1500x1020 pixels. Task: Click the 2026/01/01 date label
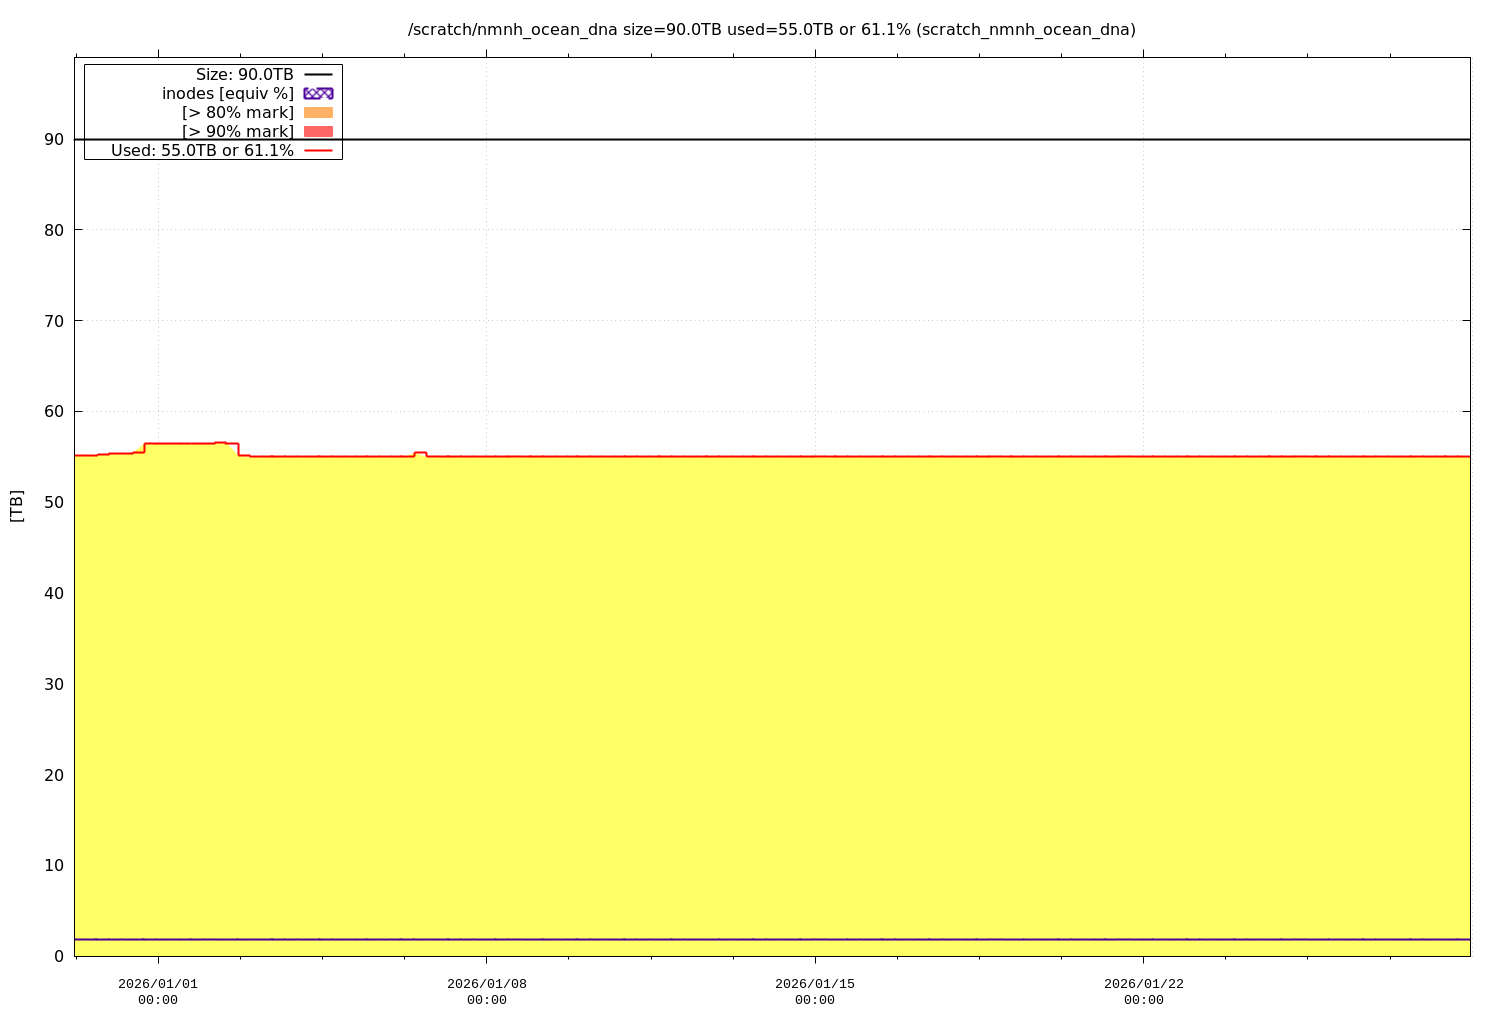[x=158, y=984]
